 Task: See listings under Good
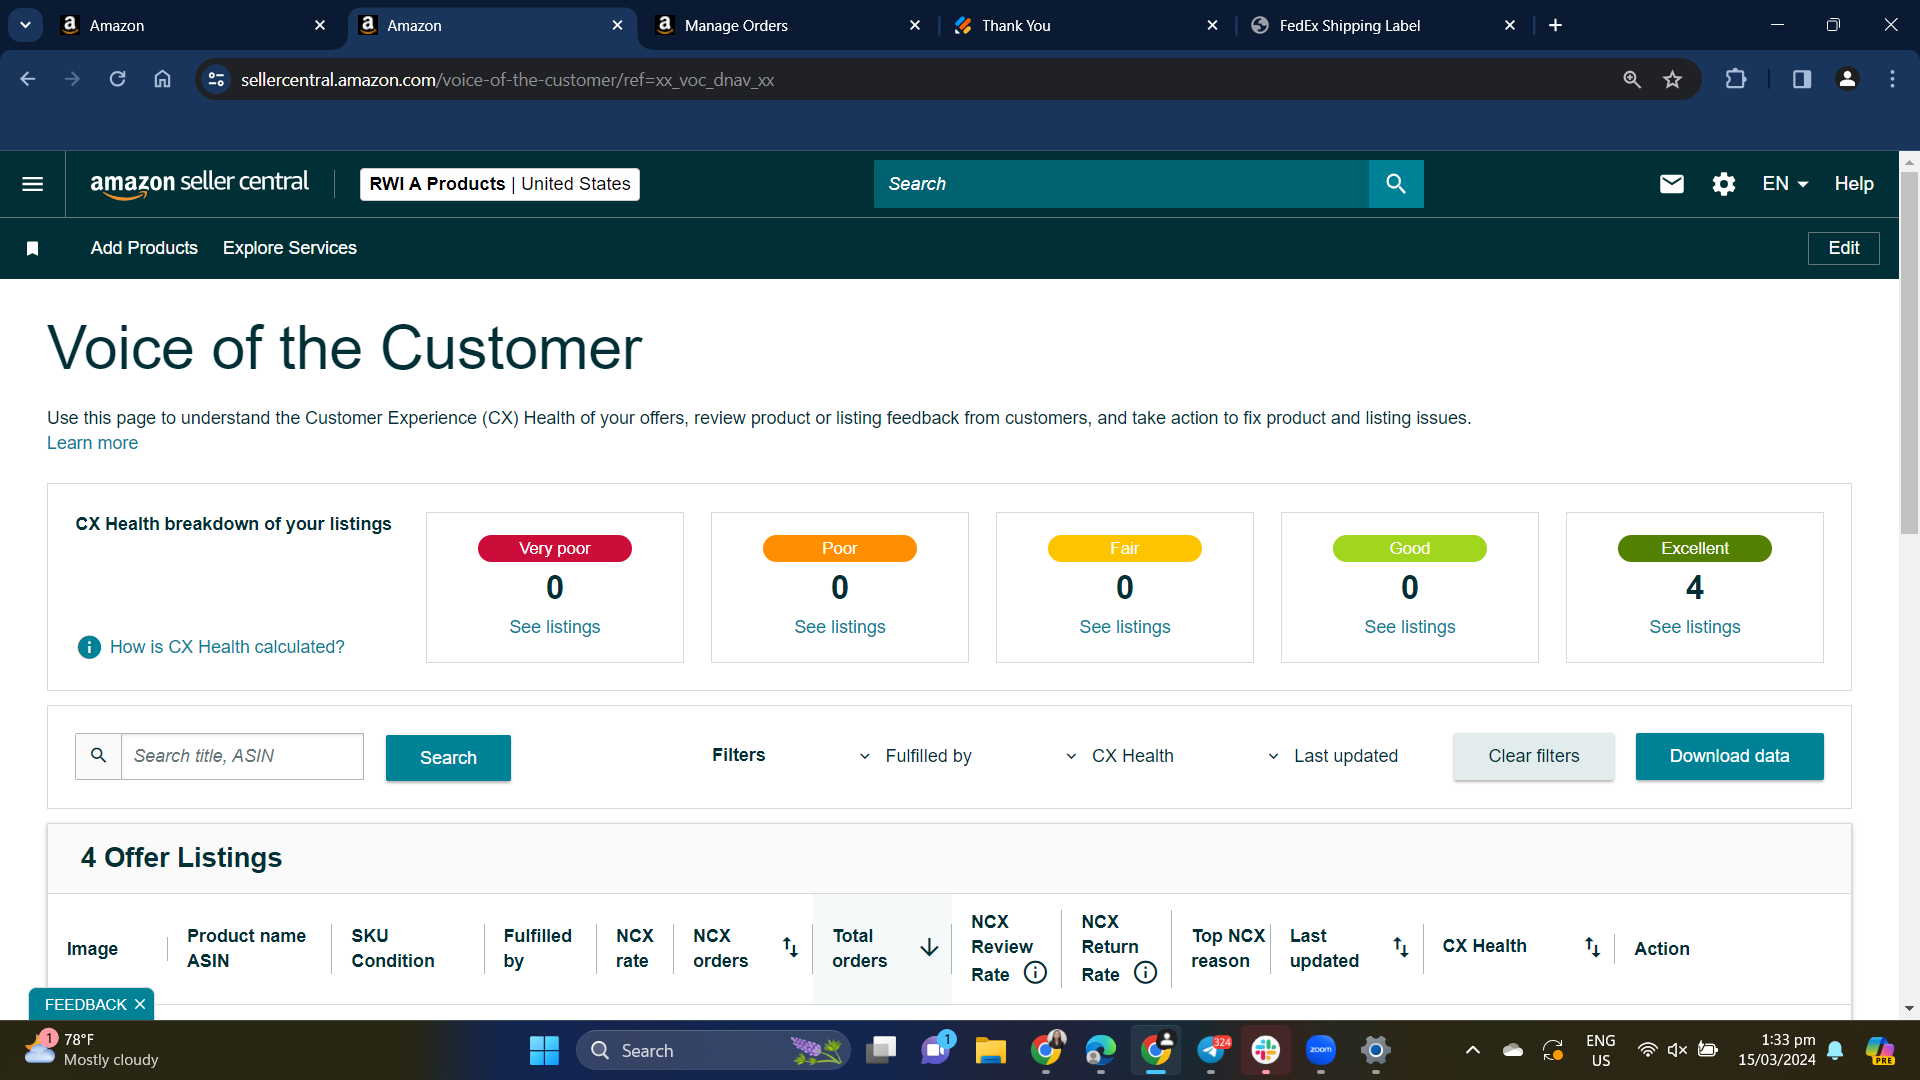coord(1410,627)
